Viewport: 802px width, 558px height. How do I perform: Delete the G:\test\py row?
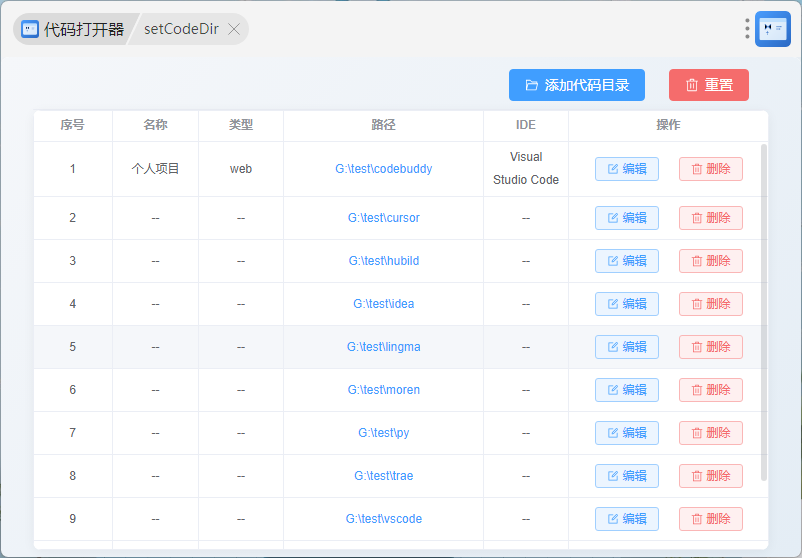(710, 433)
